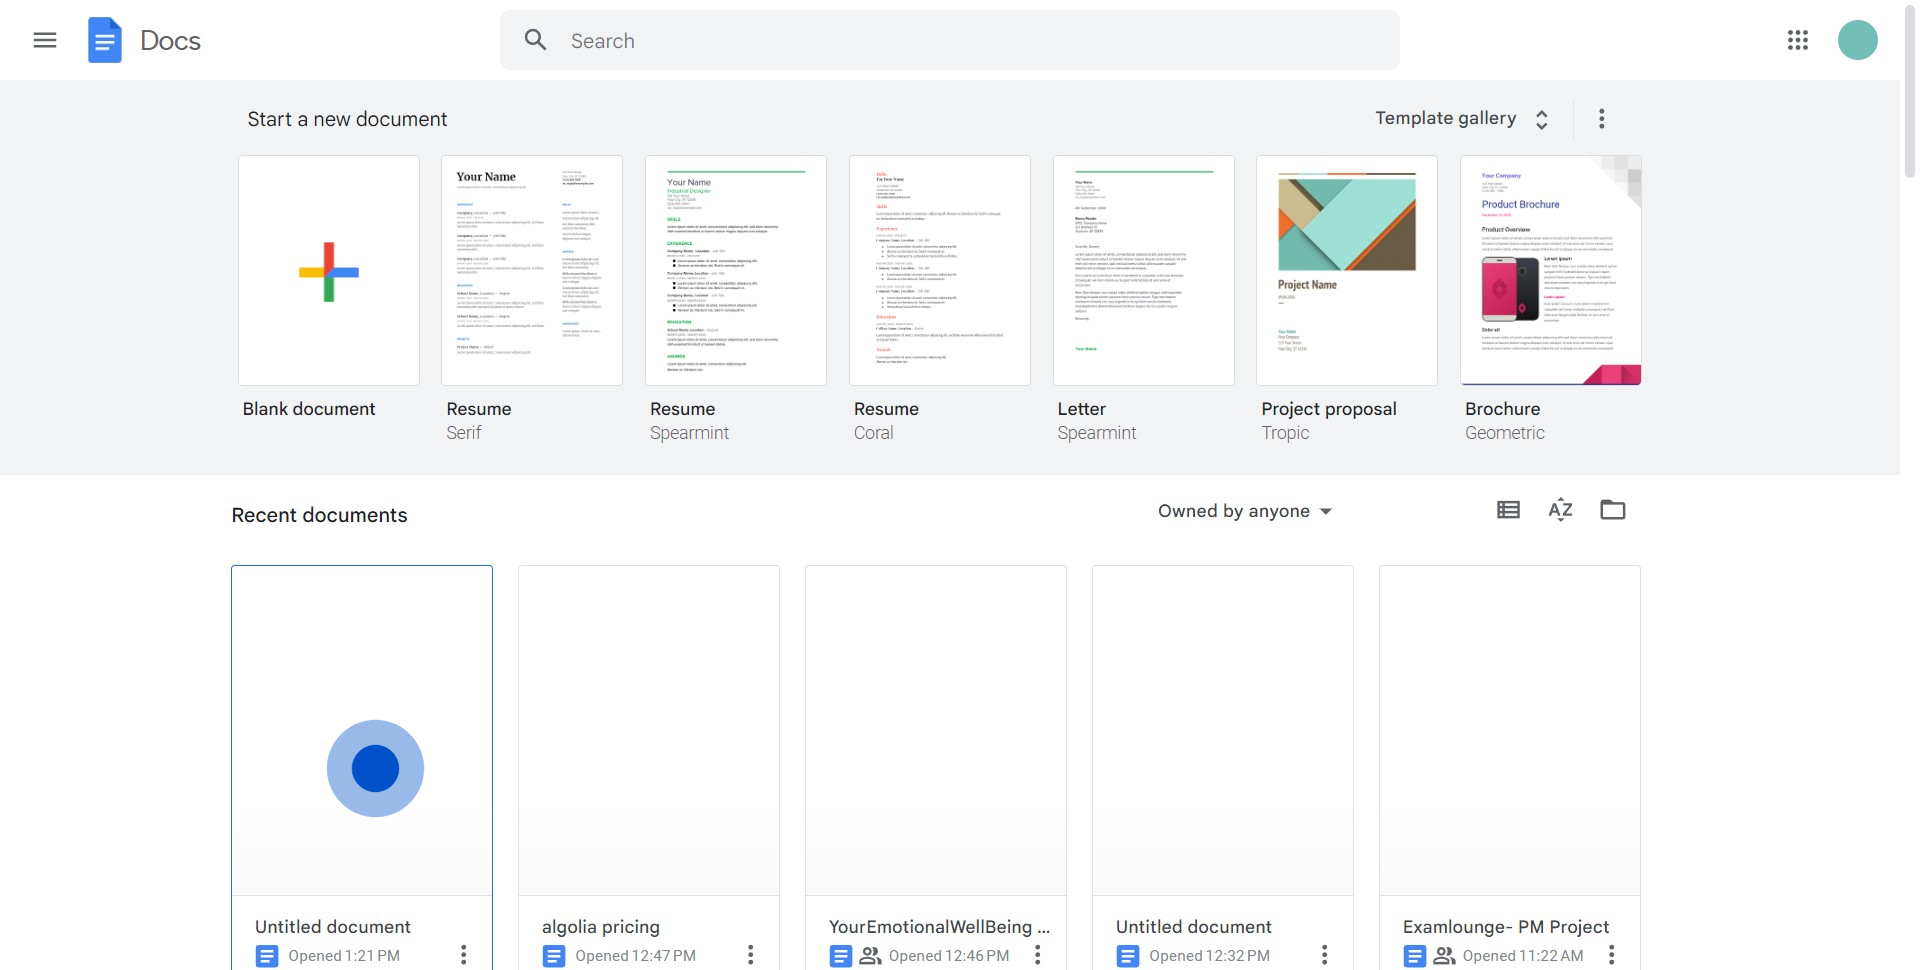Screen dimensions: 1920x970
Task: Click the Docs title text
Action: coord(170,41)
